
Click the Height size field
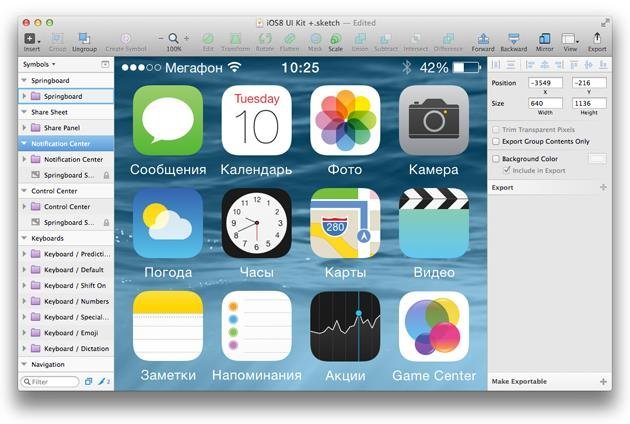point(589,103)
